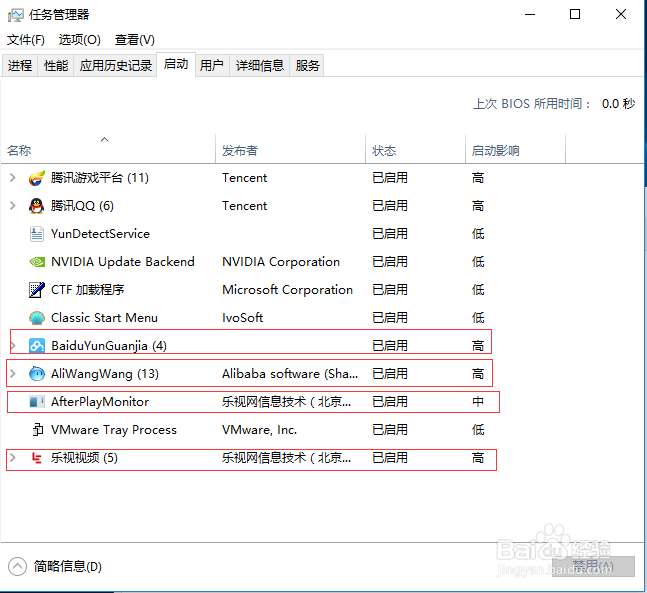Open the 选项(O) menu
Screen dimensions: 647x593
pos(80,40)
